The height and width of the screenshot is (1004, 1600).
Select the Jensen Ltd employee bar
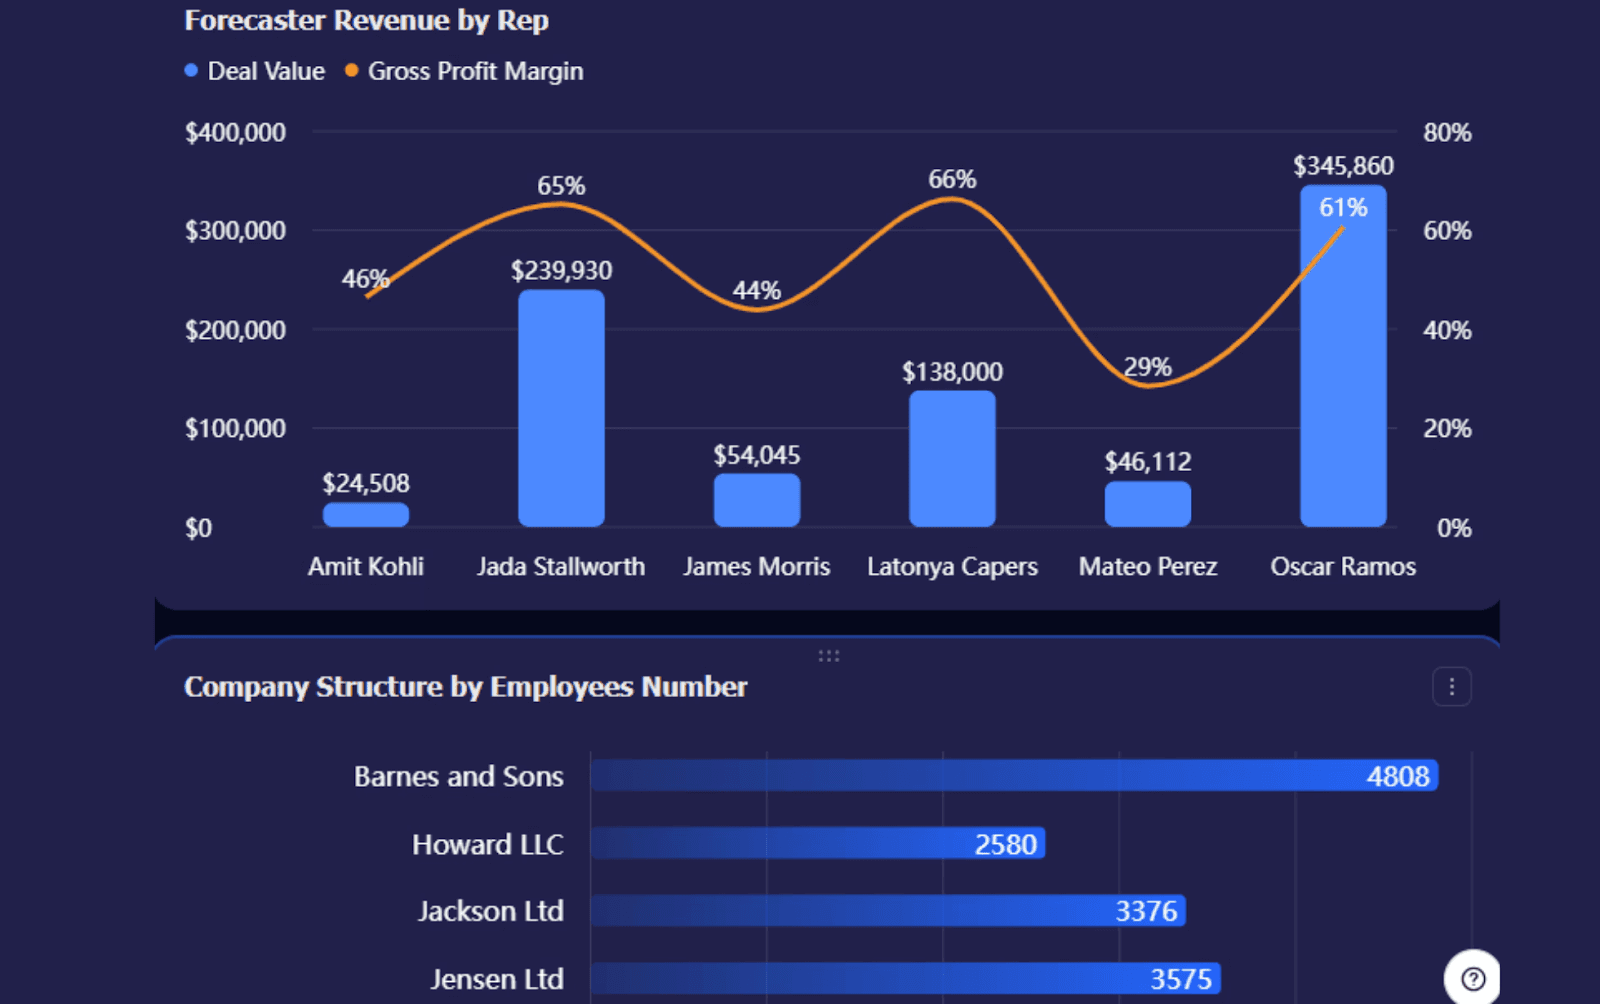pos(906,979)
